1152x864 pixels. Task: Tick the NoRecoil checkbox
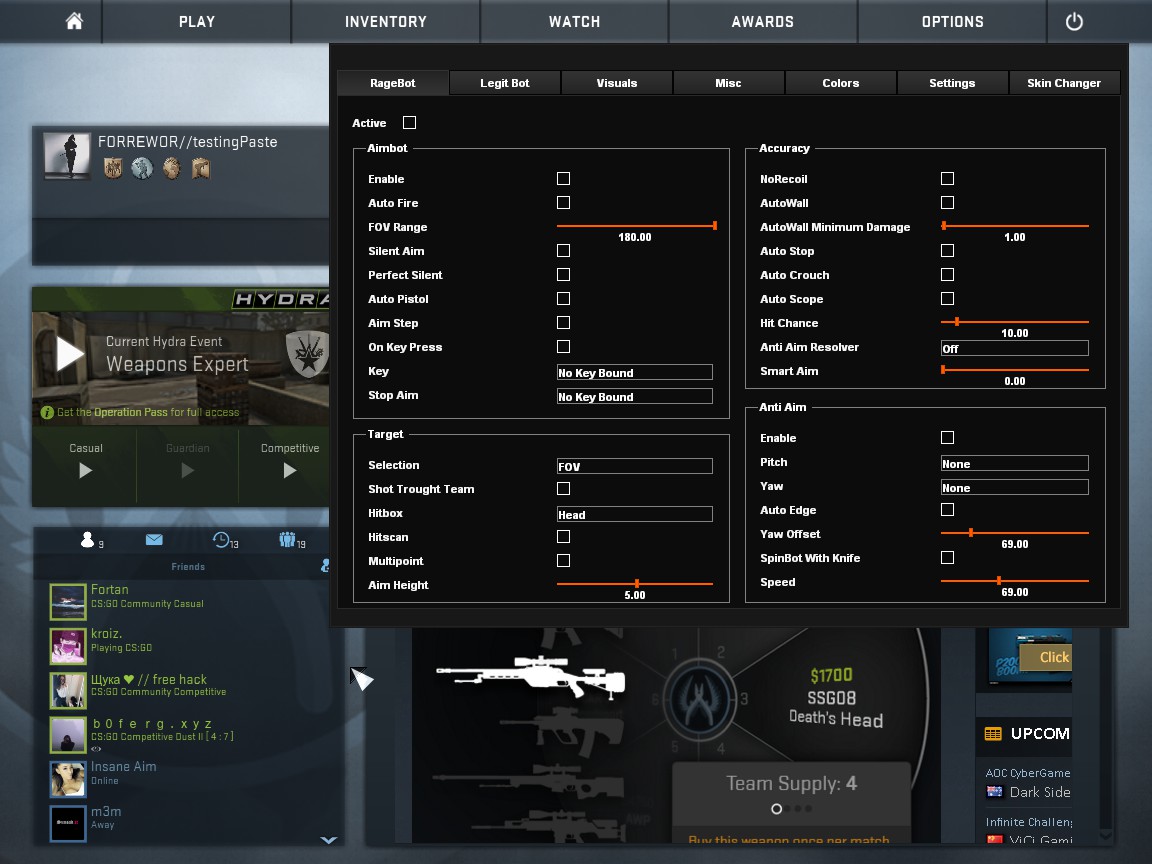pos(947,179)
